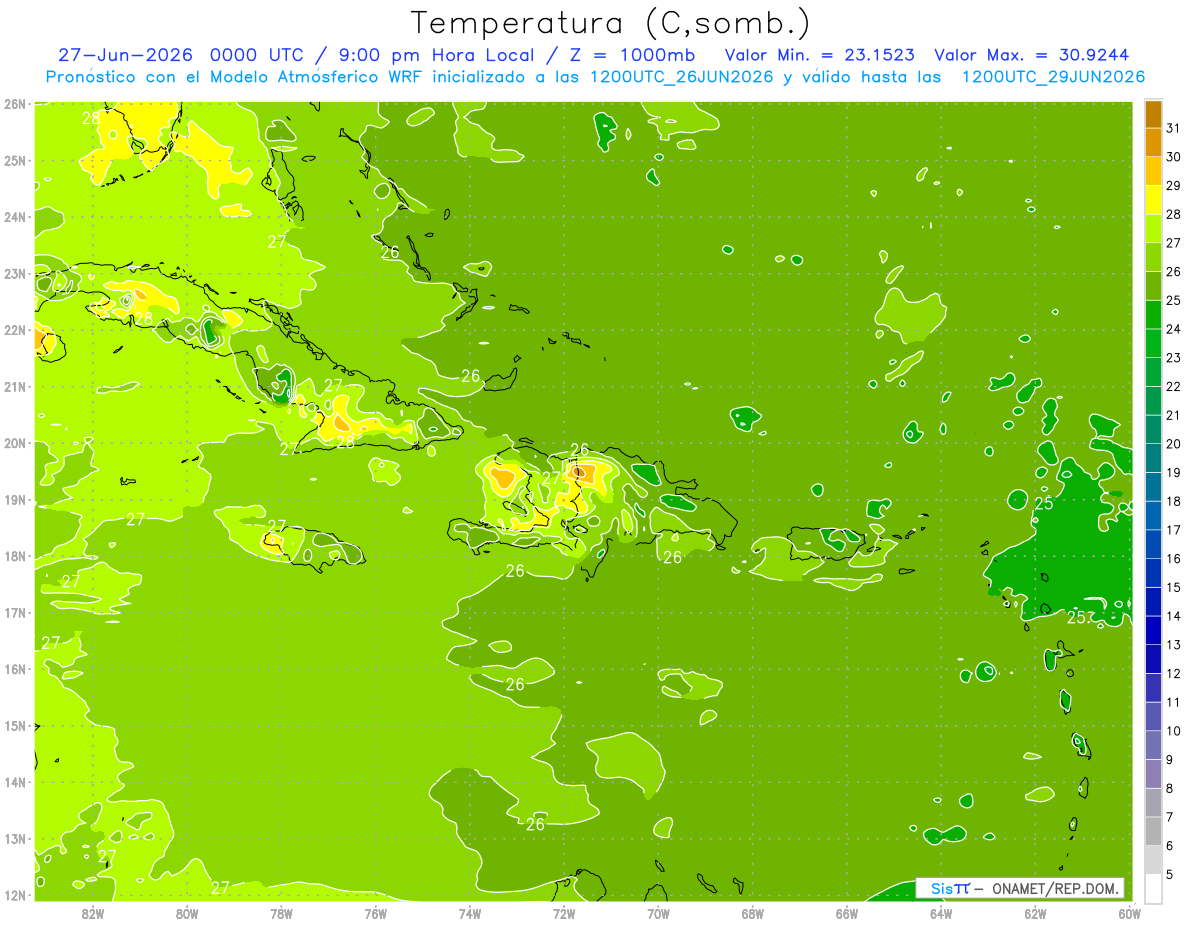Click the '18N' latitude axis label

pos(15,556)
